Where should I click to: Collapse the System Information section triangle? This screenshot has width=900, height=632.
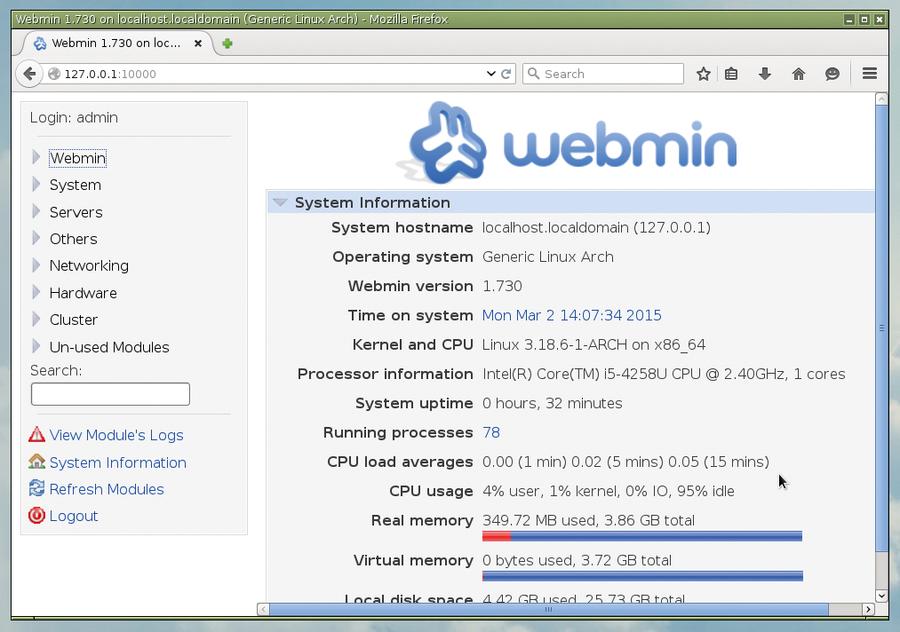tap(280, 202)
